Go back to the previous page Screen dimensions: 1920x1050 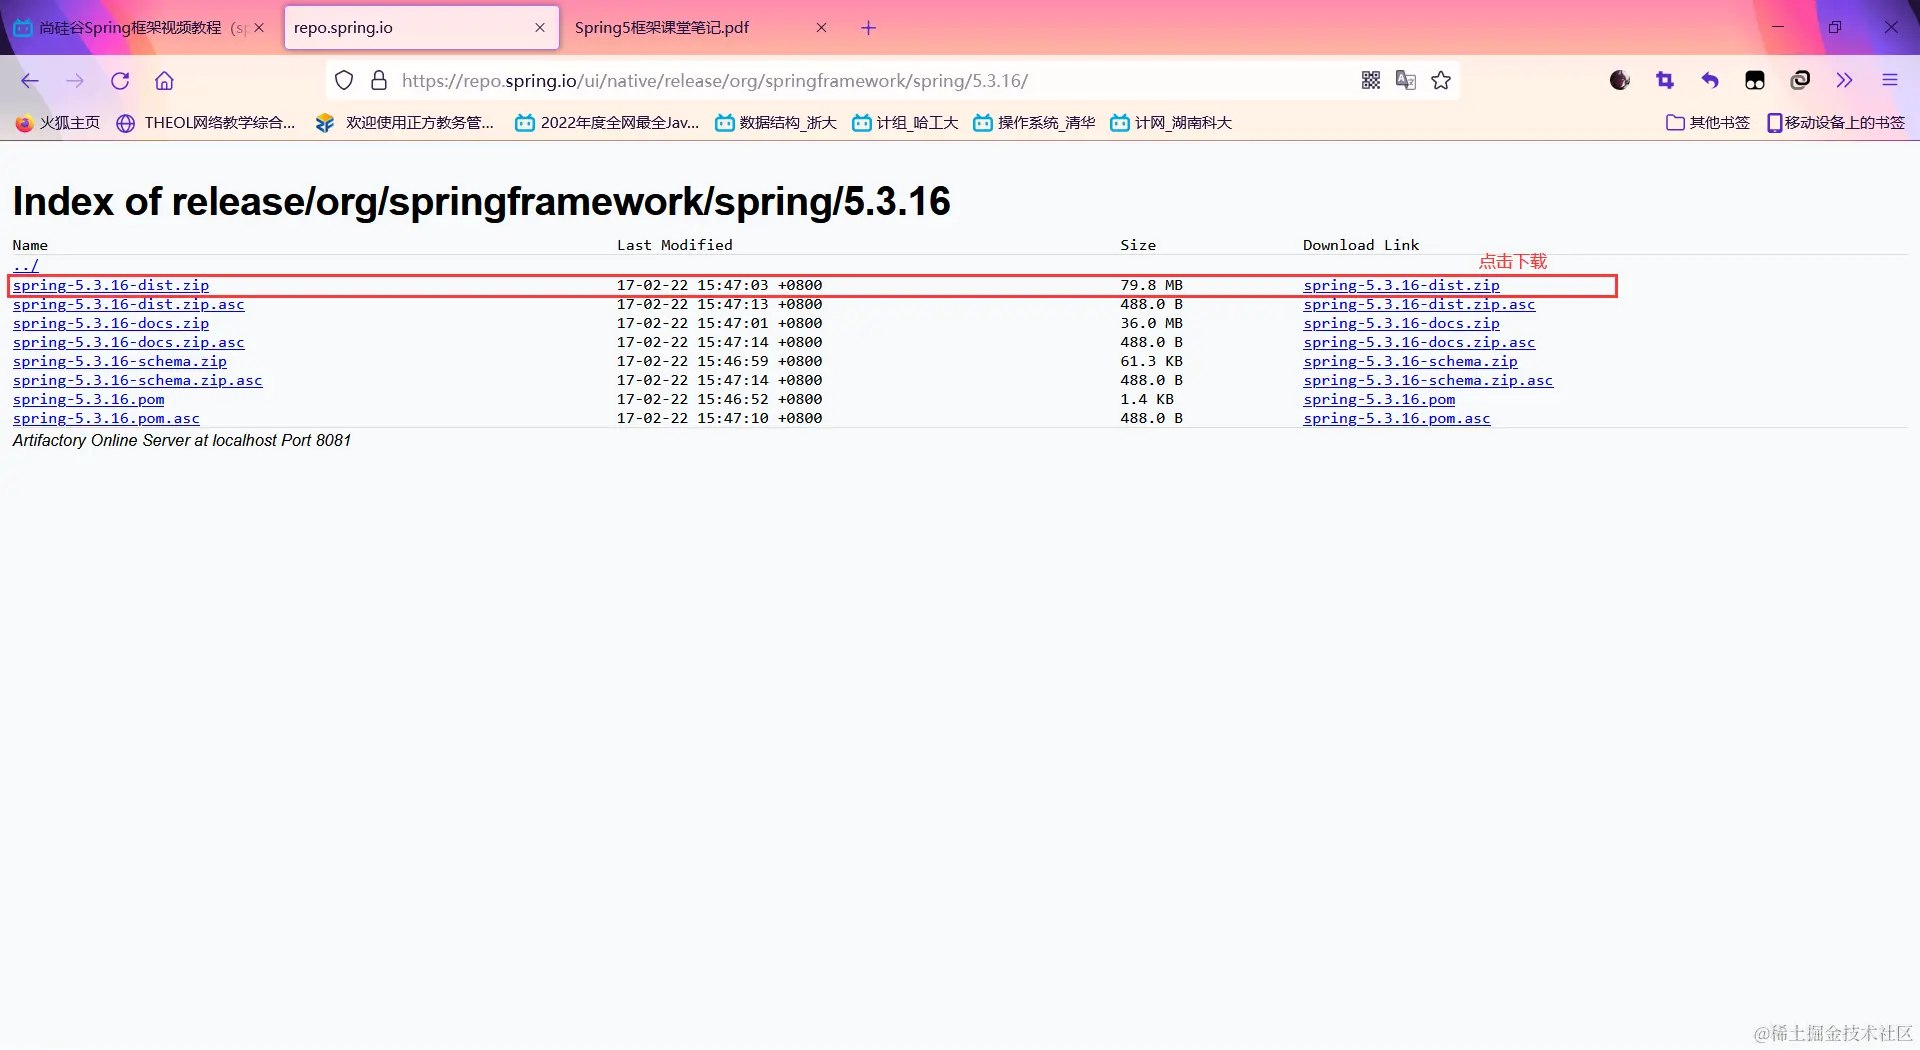[x=30, y=81]
